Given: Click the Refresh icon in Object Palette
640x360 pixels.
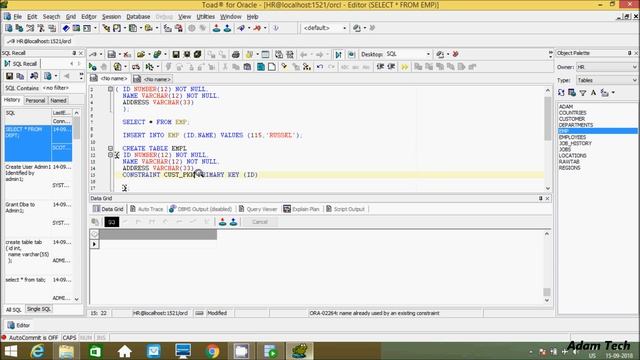Looking at the screenshot, I should point(561,93).
